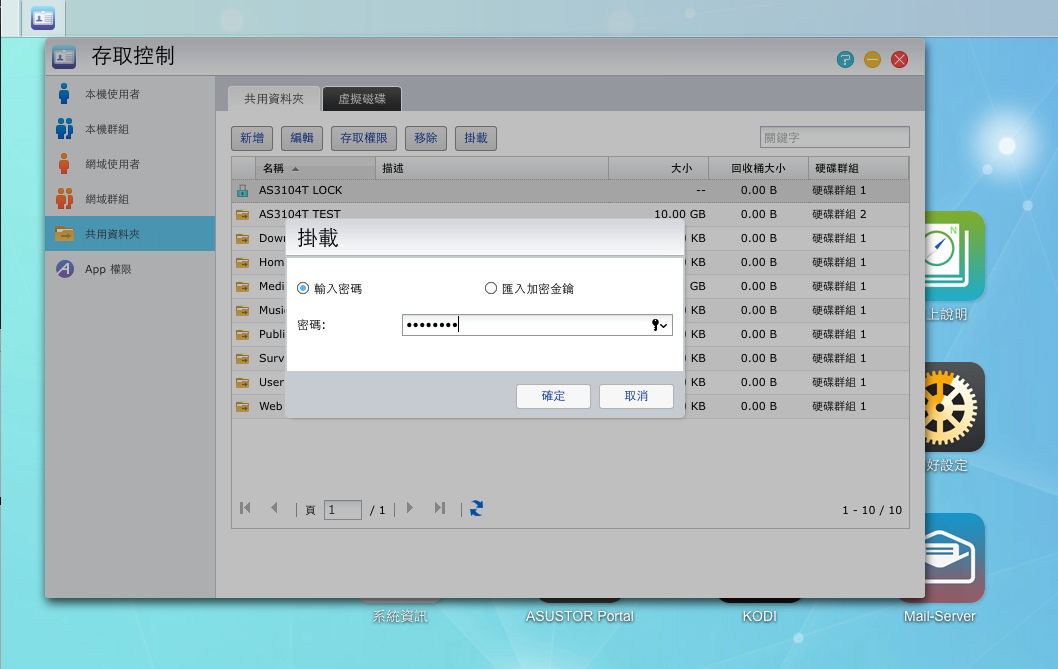Focus the 密碼 password field

pos(537,325)
